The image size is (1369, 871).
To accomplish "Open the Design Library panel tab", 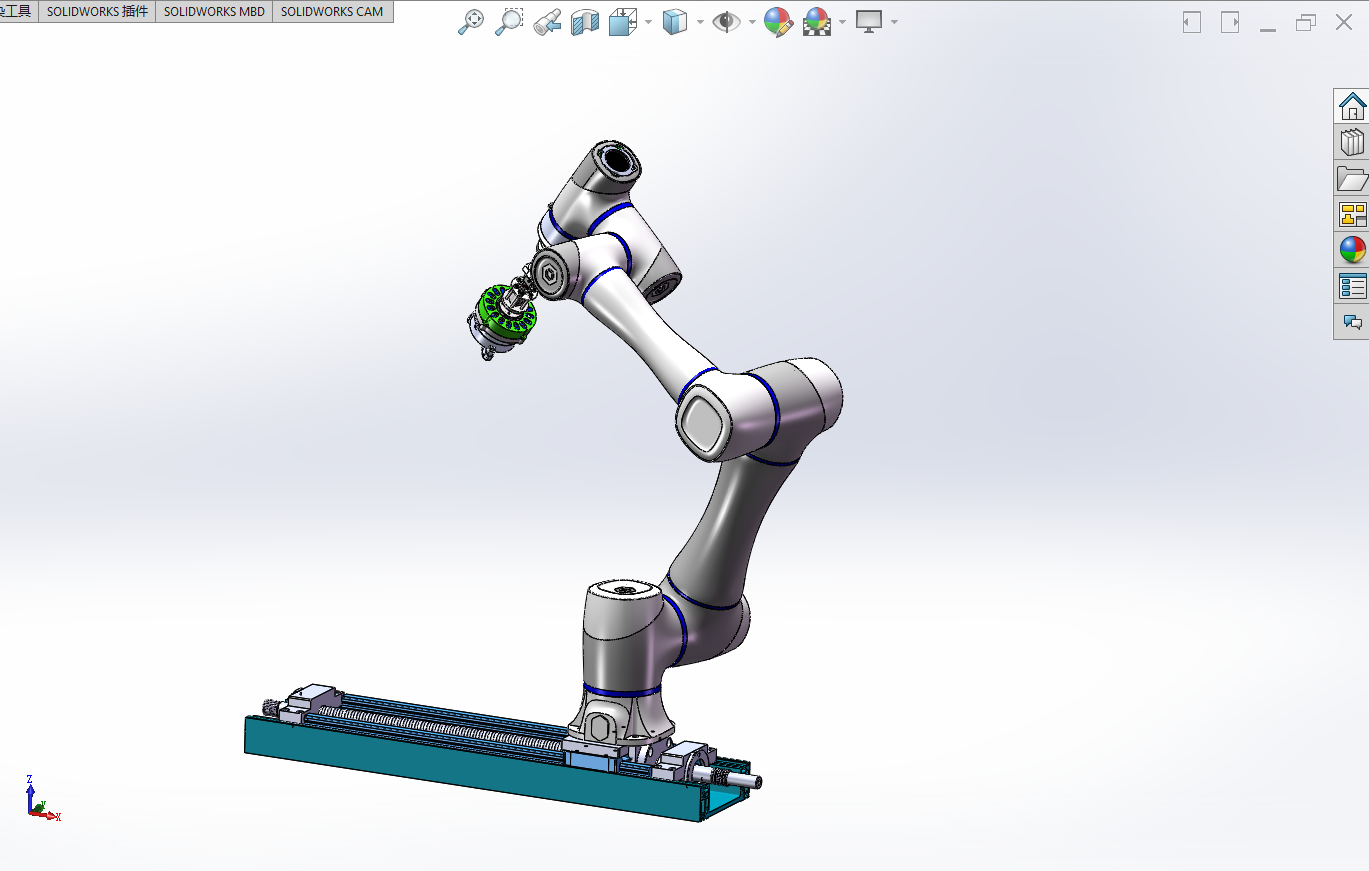I will point(1352,142).
